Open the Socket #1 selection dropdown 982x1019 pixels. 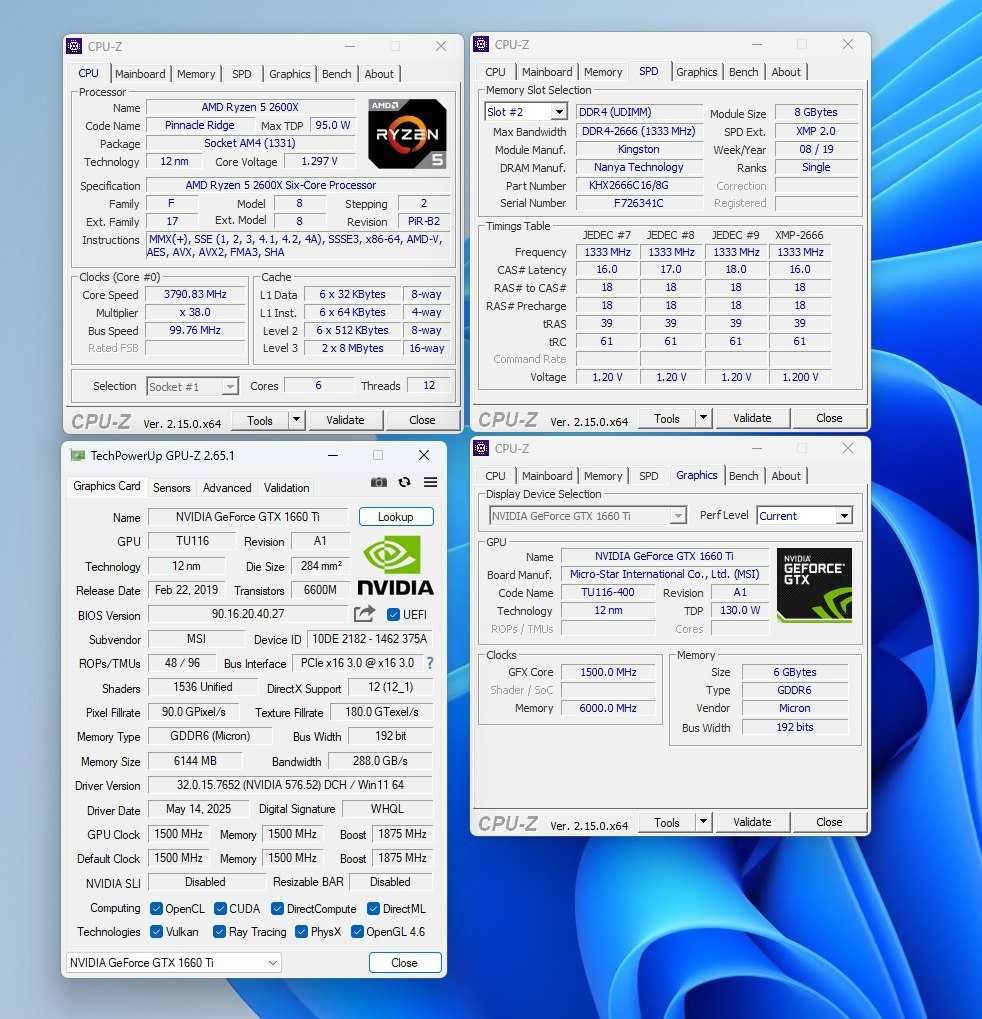tap(229, 387)
